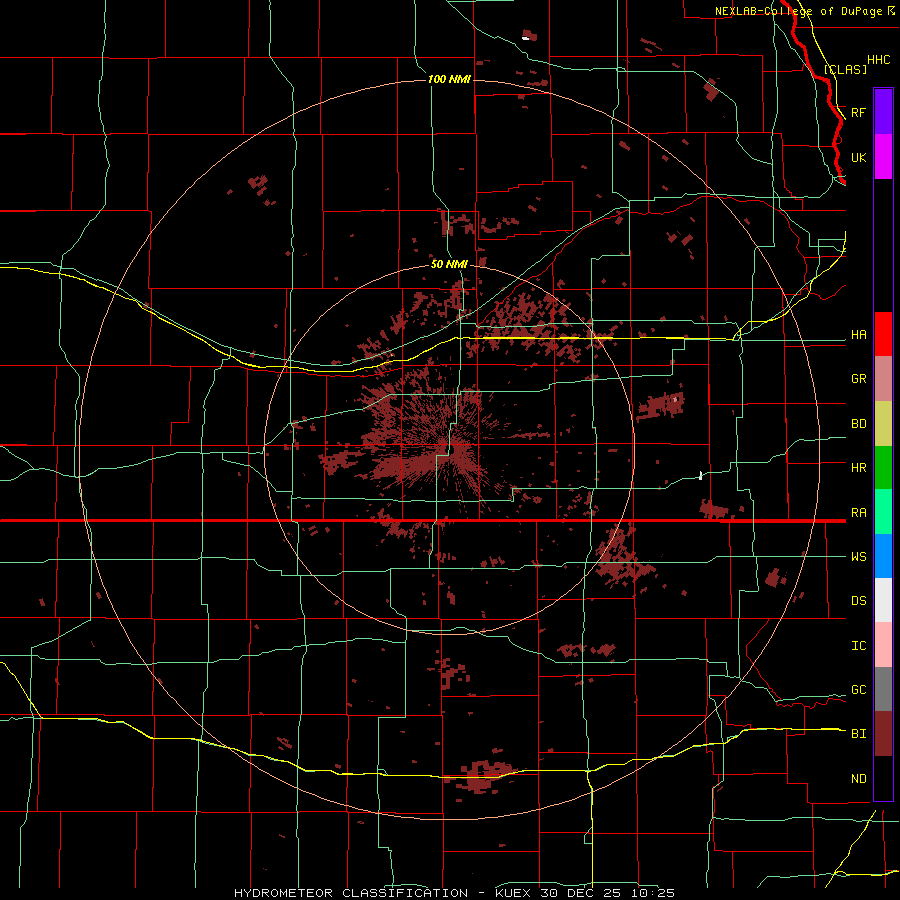Click the white DS legend swatch
Image resolution: width=900 pixels, height=900 pixels.
tap(883, 600)
